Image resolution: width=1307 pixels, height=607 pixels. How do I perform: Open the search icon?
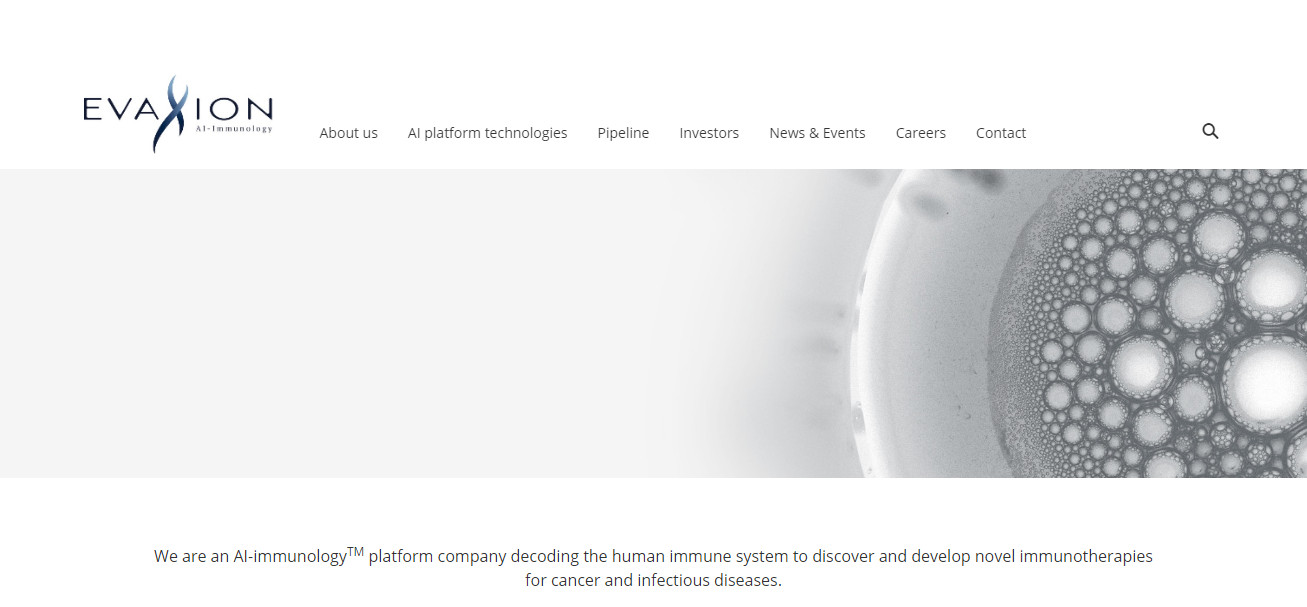1210,131
